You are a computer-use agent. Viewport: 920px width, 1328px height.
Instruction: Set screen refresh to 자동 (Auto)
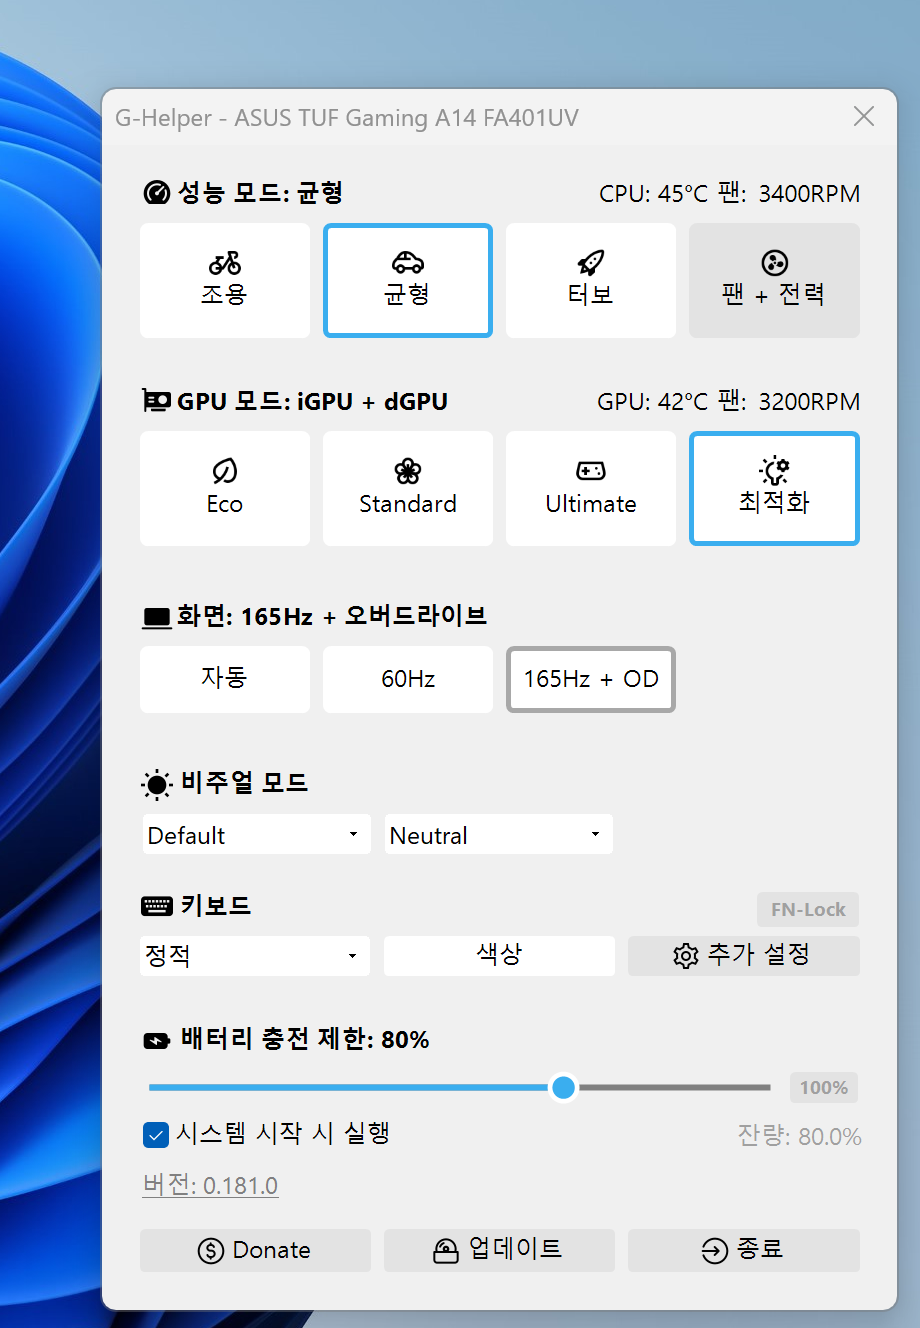coord(225,679)
